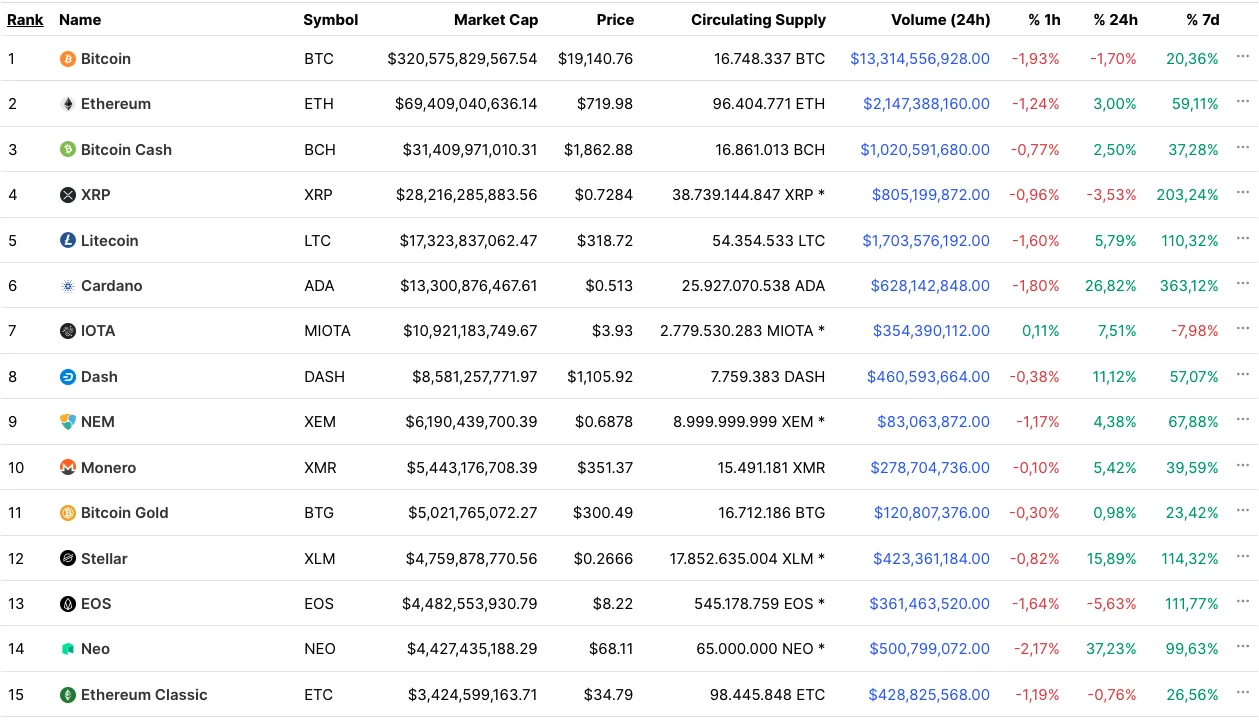This screenshot has width=1259, height=722.
Task: Click the Litecoin logo icon
Action: (68, 241)
